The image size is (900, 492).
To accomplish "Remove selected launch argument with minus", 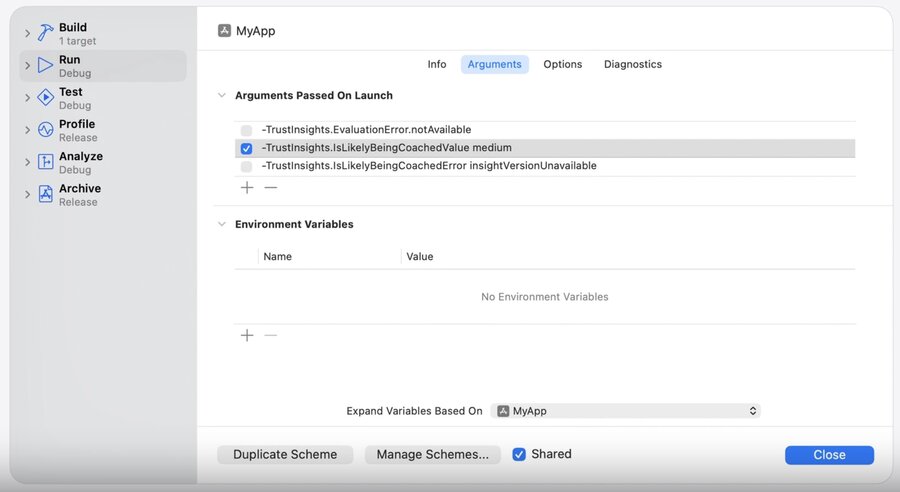I will tap(271, 188).
